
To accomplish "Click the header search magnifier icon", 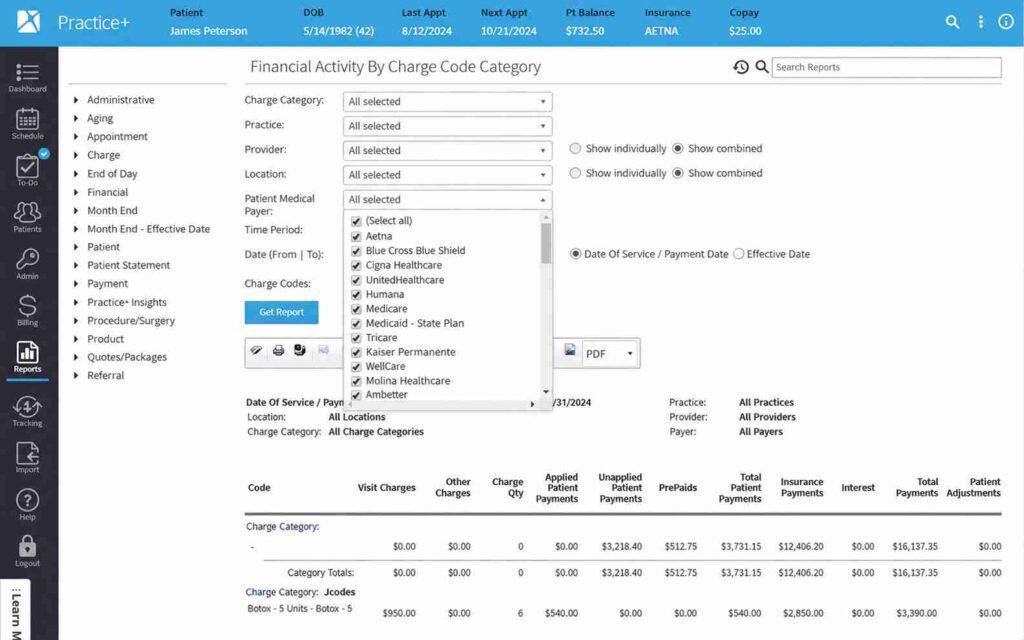I will (x=953, y=22).
